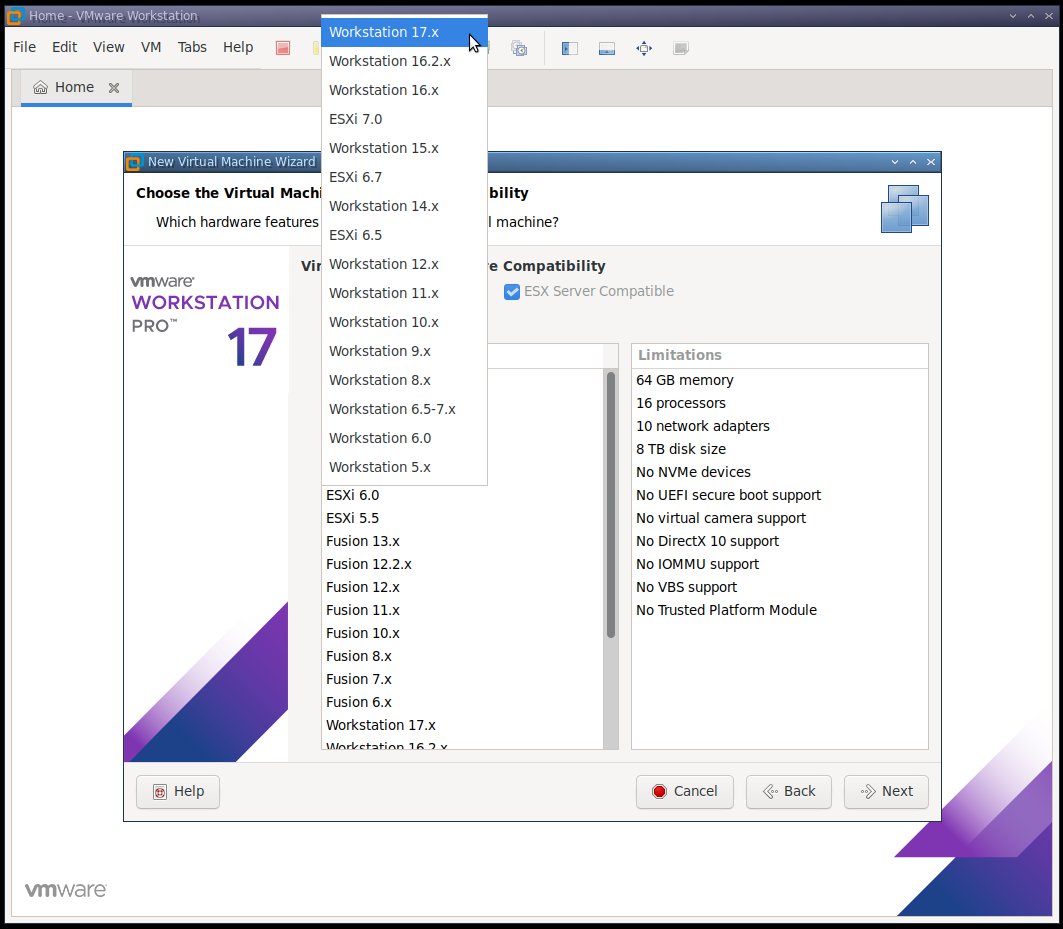The image size is (1063, 929).
Task: Select ESXi 6.7 from the dropdown
Action: (404, 177)
